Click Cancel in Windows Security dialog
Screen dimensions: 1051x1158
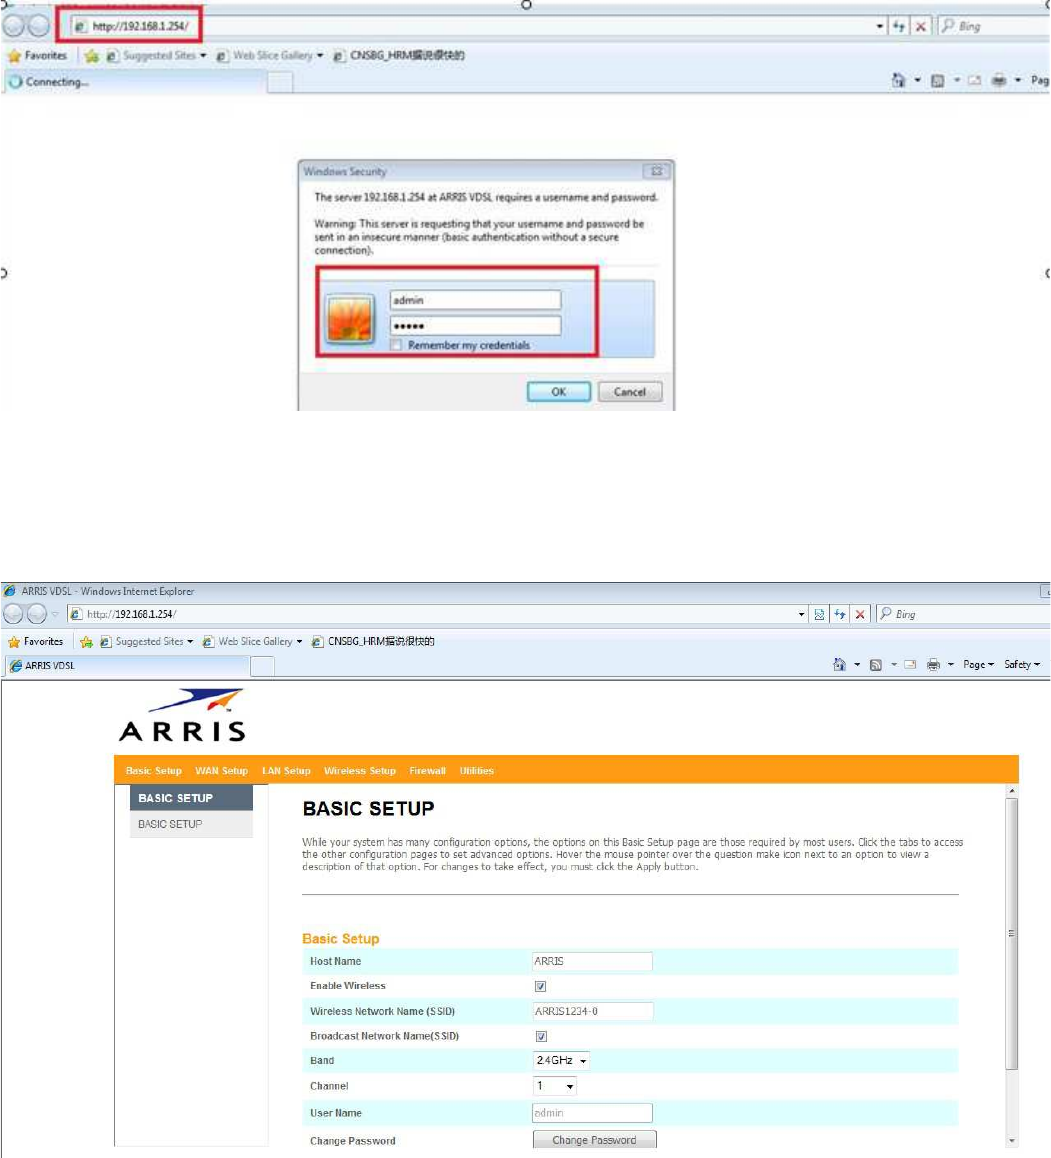point(630,392)
